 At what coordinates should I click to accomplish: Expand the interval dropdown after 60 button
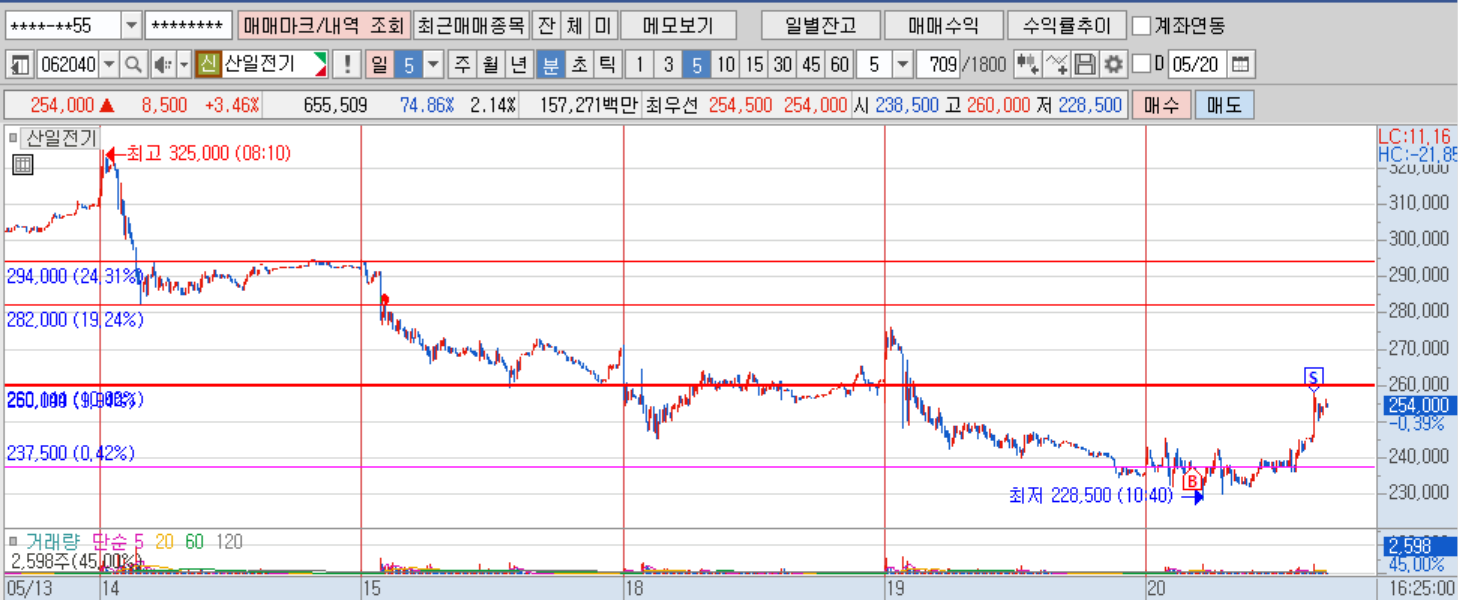[x=902, y=65]
